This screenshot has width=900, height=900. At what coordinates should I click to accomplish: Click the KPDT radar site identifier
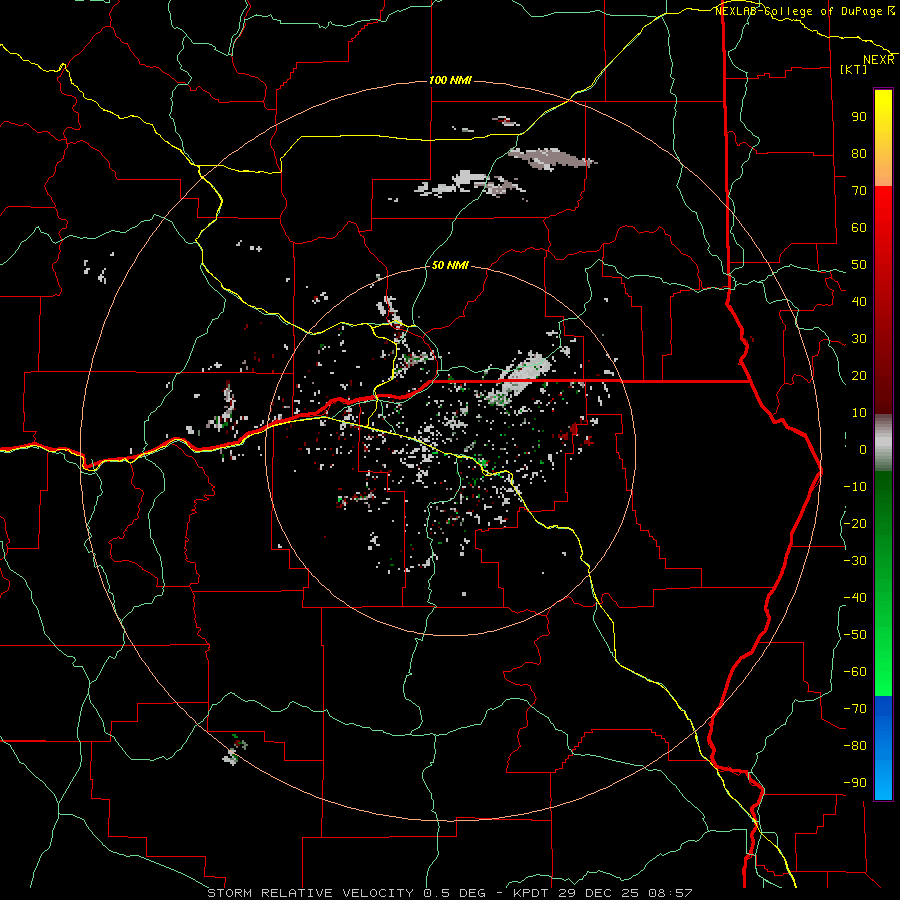coord(530,893)
